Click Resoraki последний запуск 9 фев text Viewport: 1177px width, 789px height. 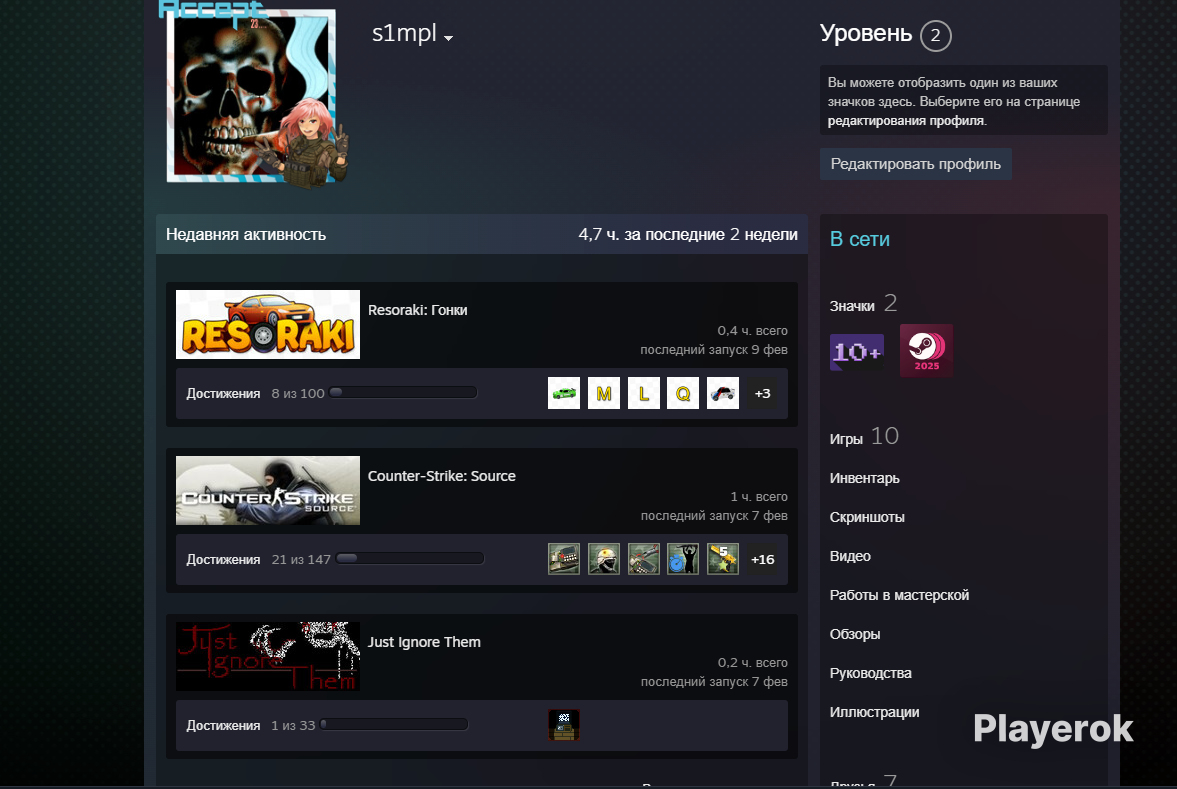(x=714, y=350)
